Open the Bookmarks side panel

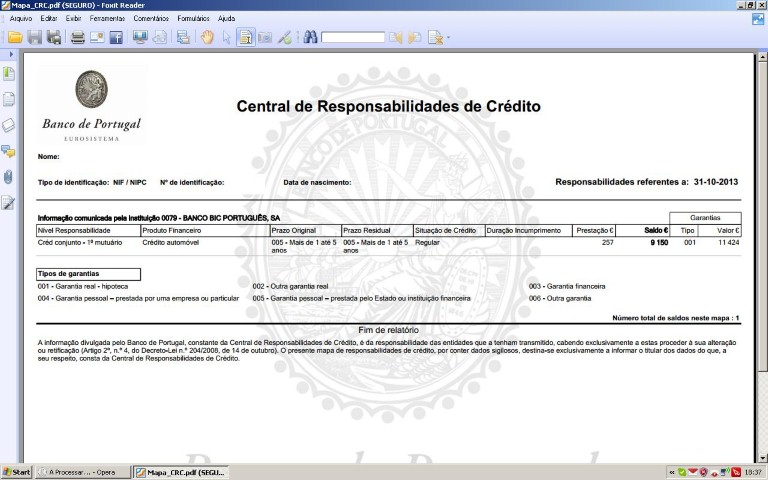tap(9, 74)
